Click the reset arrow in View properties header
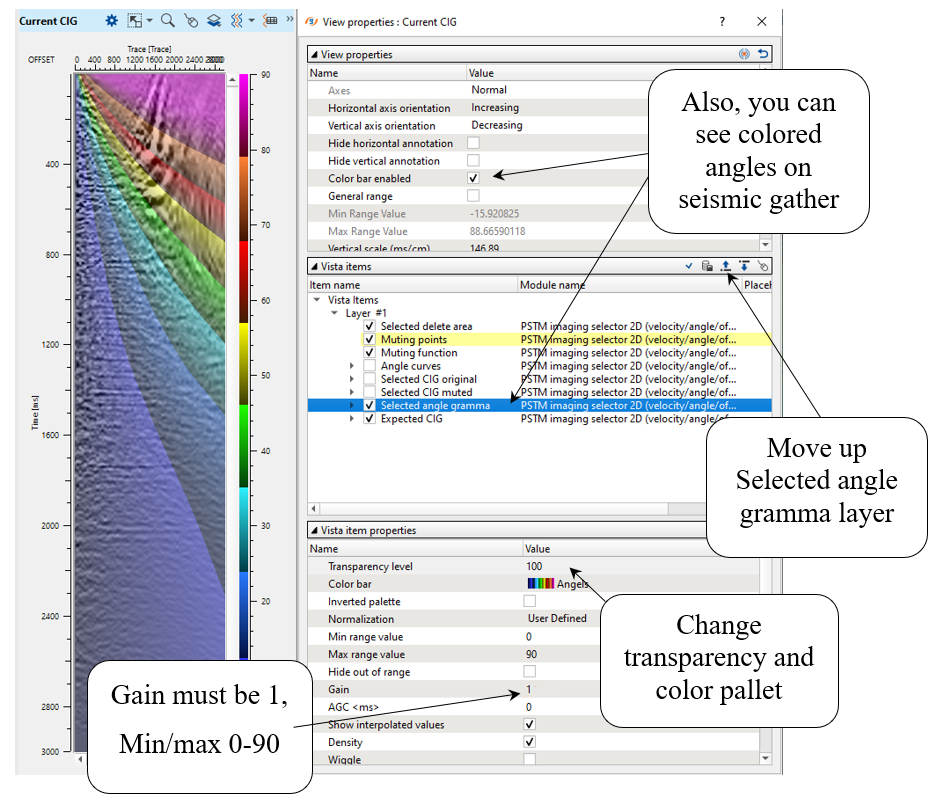The image size is (931, 798). pos(763,55)
